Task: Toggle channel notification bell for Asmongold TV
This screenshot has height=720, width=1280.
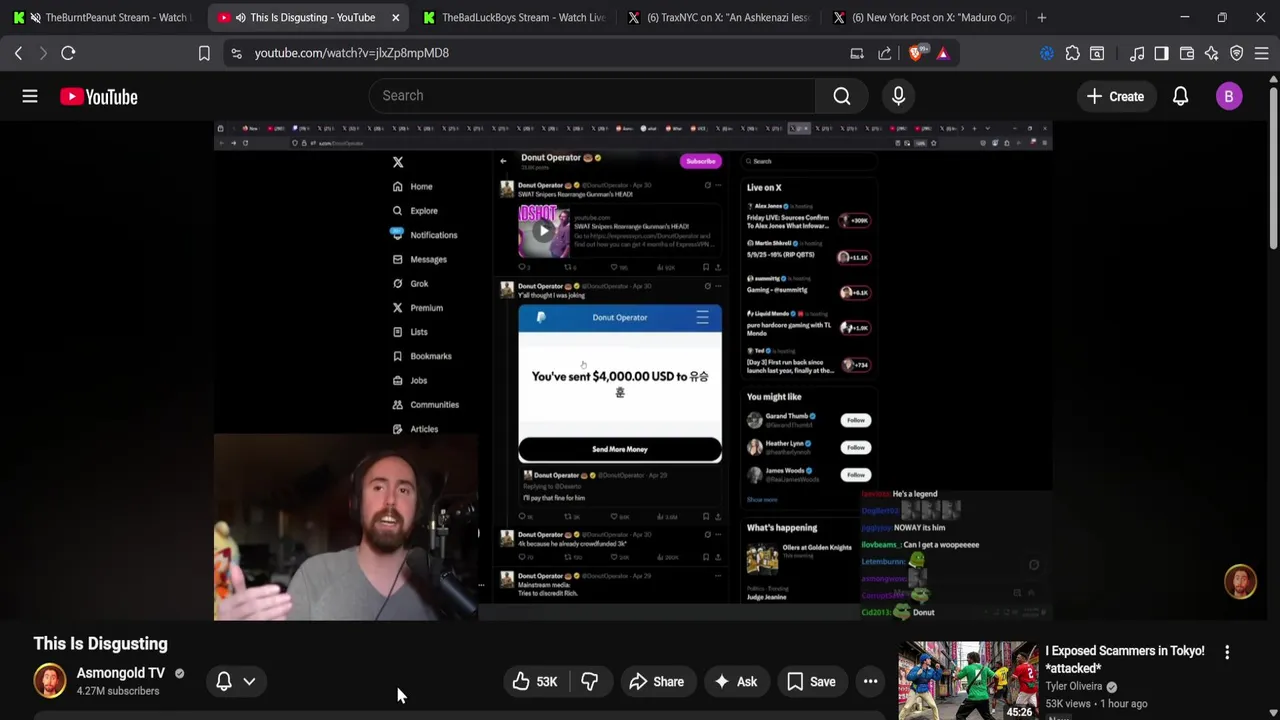Action: tap(224, 682)
